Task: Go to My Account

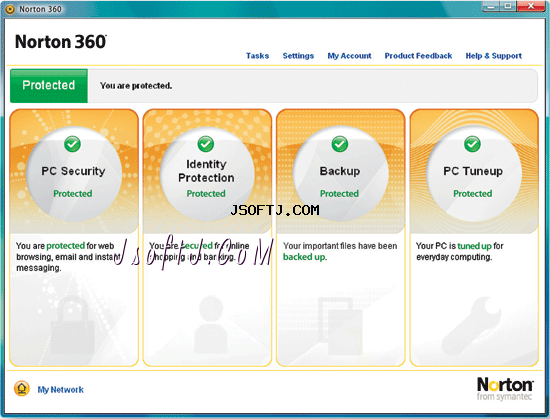Action: [349, 56]
